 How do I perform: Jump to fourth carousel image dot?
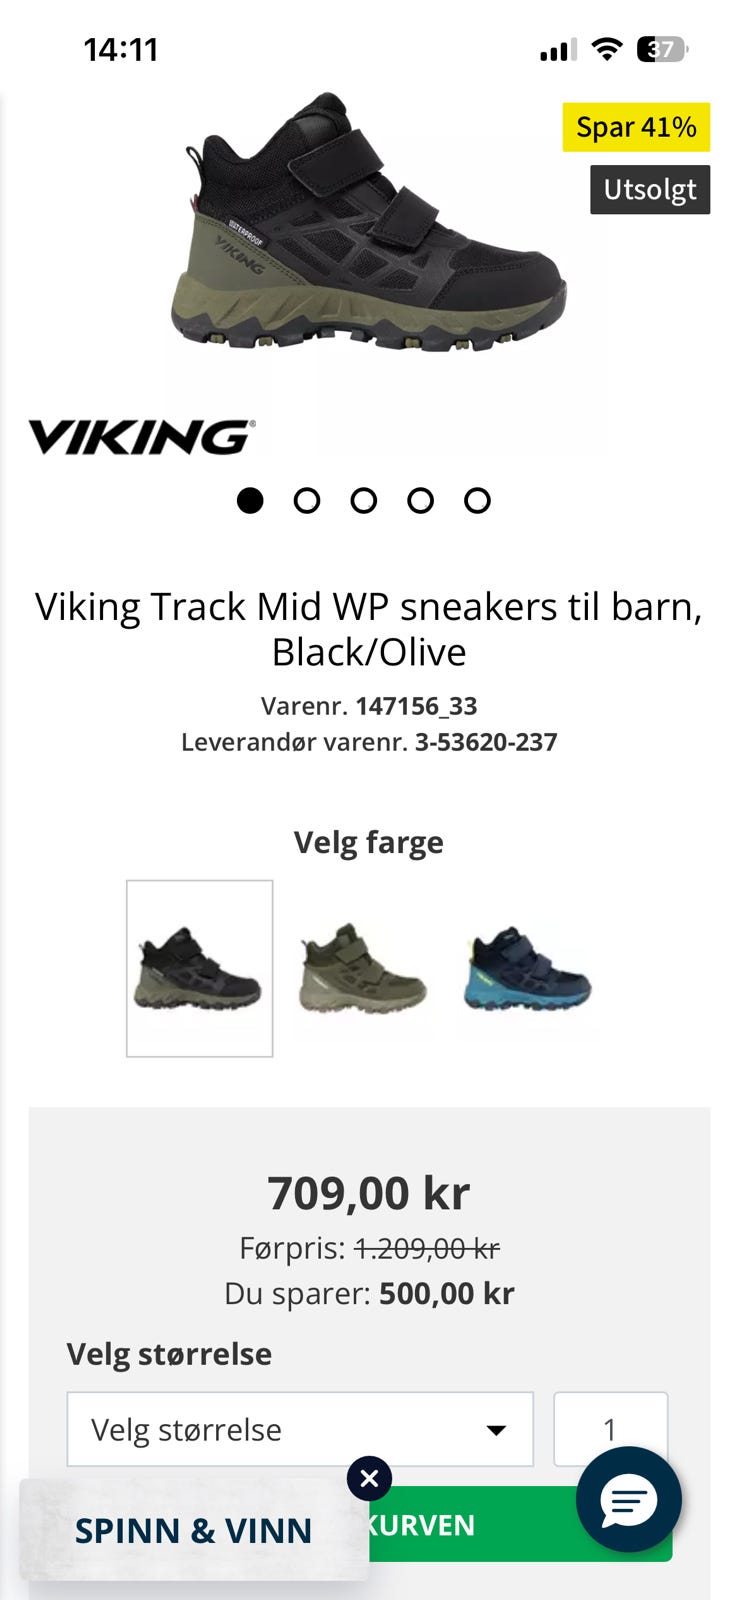click(420, 500)
